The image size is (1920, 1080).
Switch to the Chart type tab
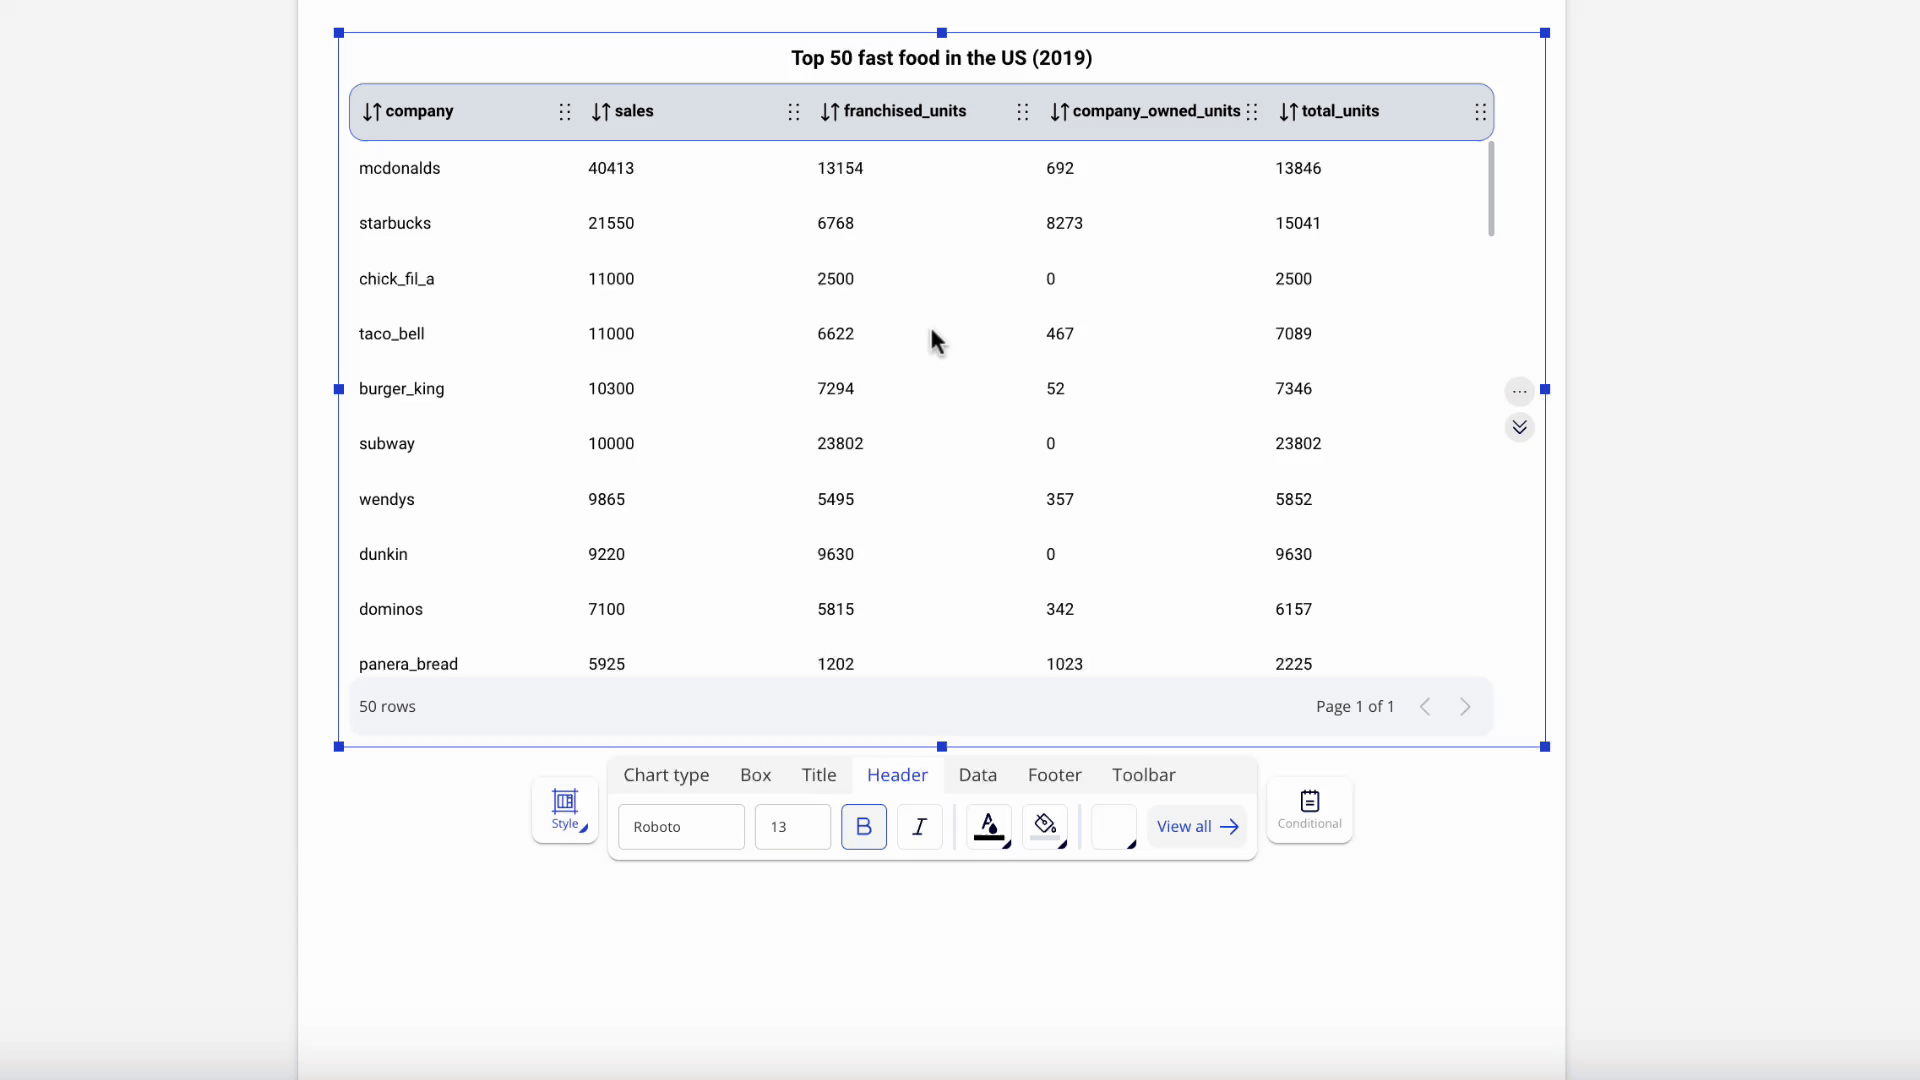click(x=666, y=775)
